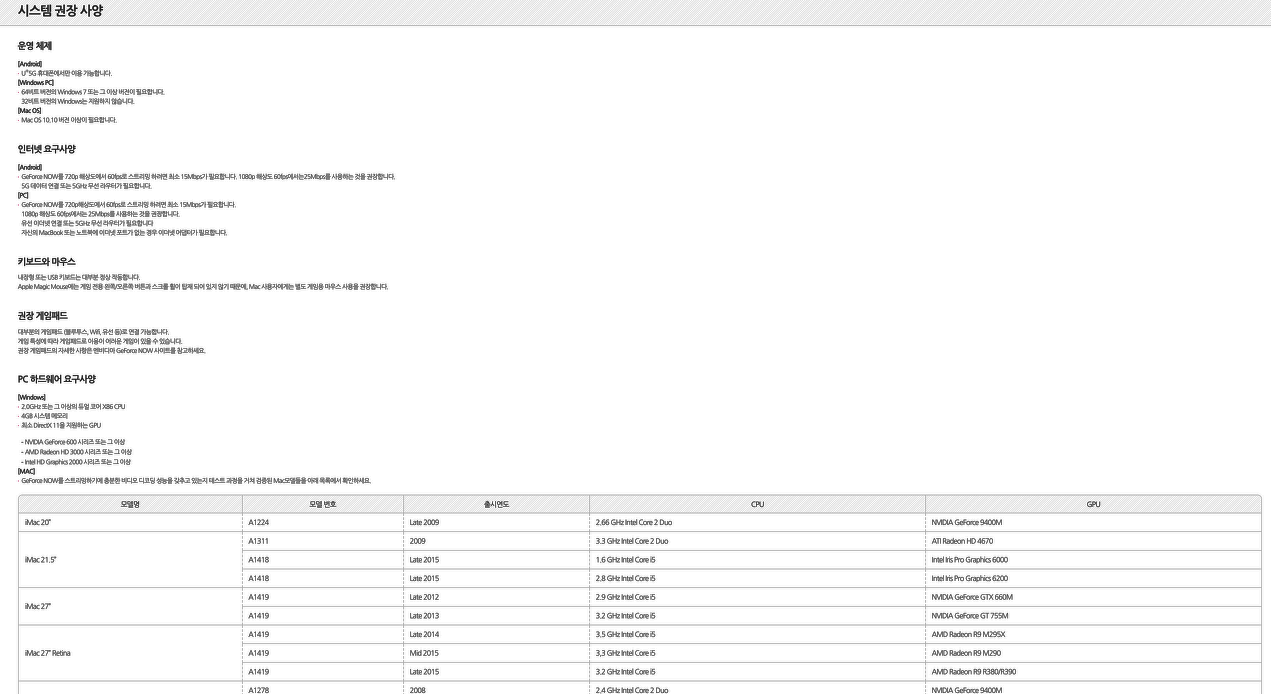Screen dimensions: 1271x694
Task: Click the iMac 20" model cell
Action: (130, 522)
